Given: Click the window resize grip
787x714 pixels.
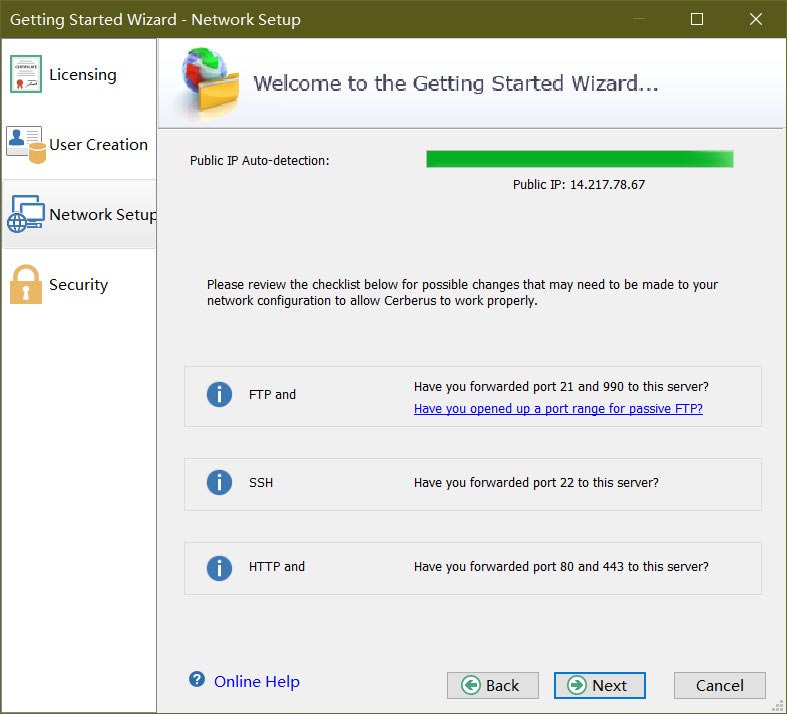Looking at the screenshot, I should (779, 706).
